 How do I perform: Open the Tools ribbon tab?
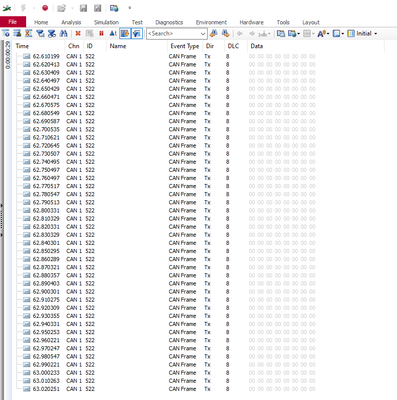coord(283,22)
